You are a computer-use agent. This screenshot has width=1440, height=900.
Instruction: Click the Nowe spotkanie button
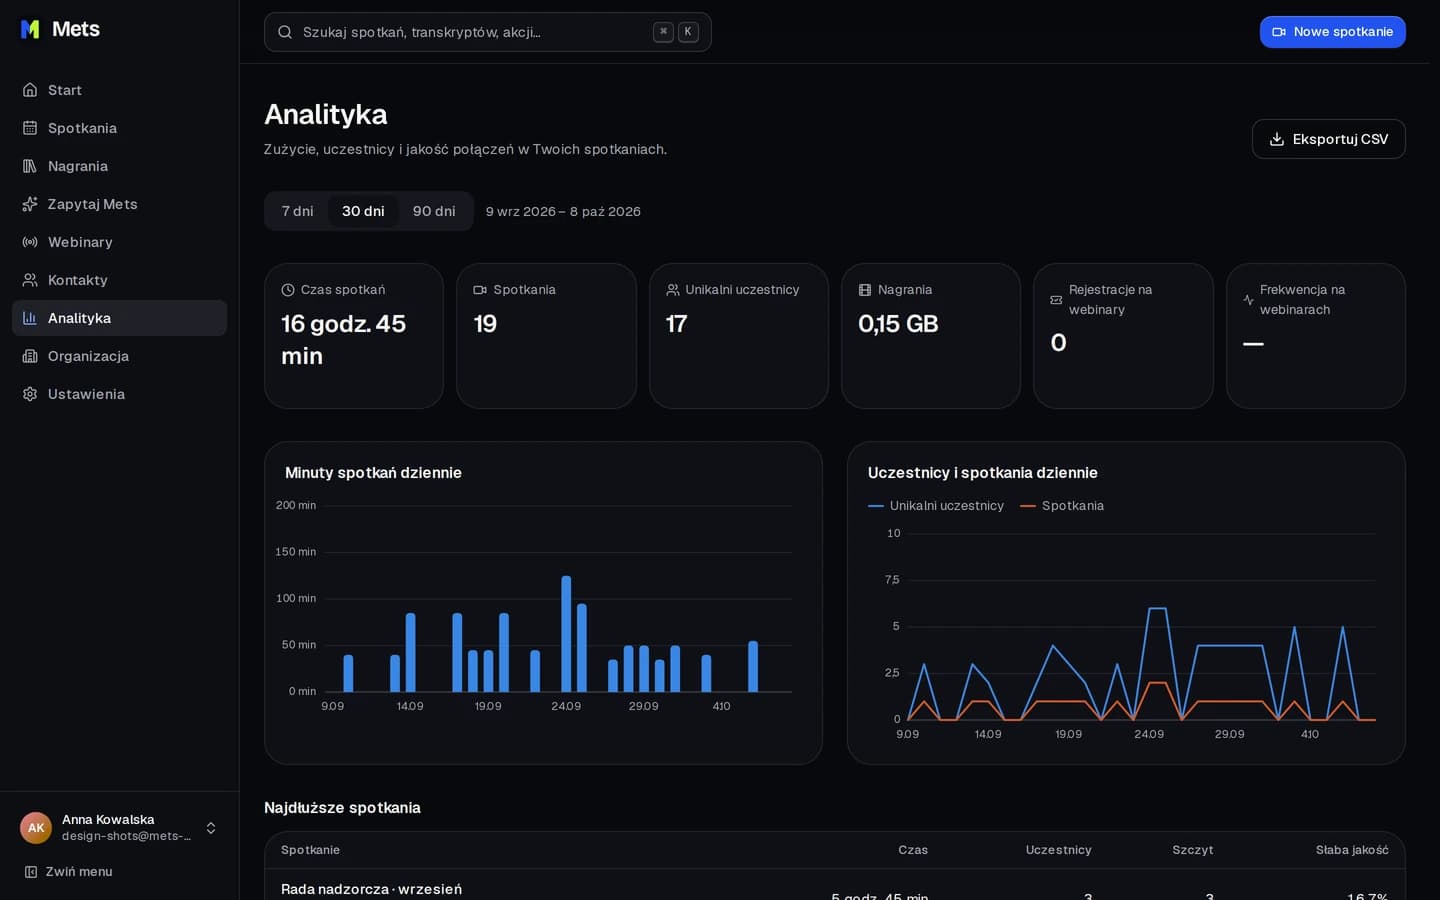pos(1333,32)
